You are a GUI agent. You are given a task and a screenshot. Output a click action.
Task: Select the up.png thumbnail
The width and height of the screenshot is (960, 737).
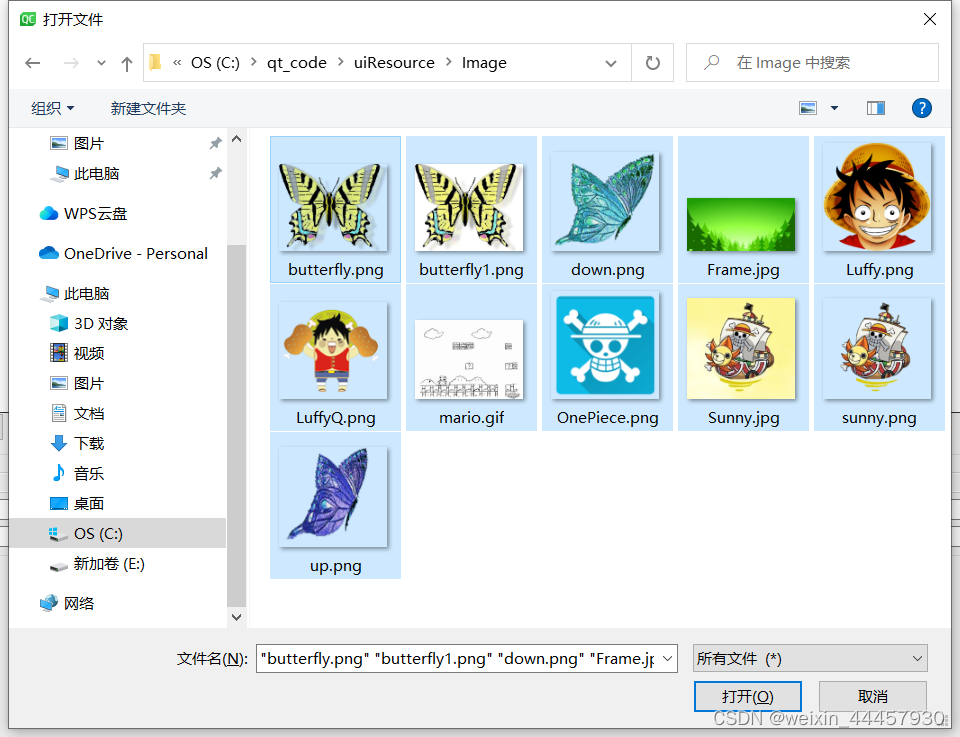pos(336,506)
